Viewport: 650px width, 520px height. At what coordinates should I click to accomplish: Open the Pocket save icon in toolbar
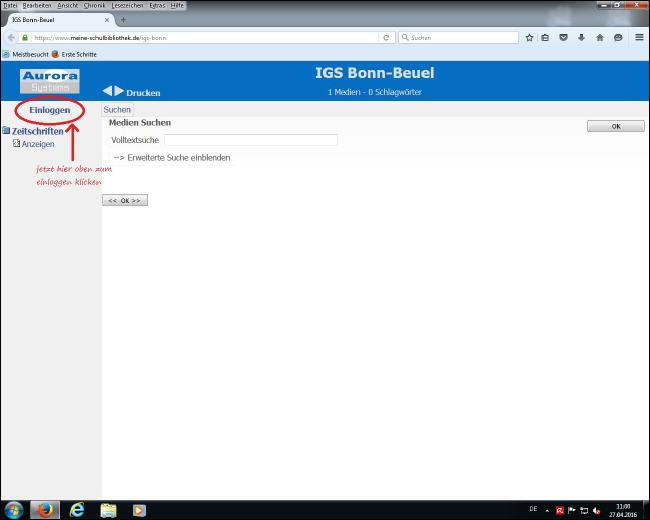[563, 37]
